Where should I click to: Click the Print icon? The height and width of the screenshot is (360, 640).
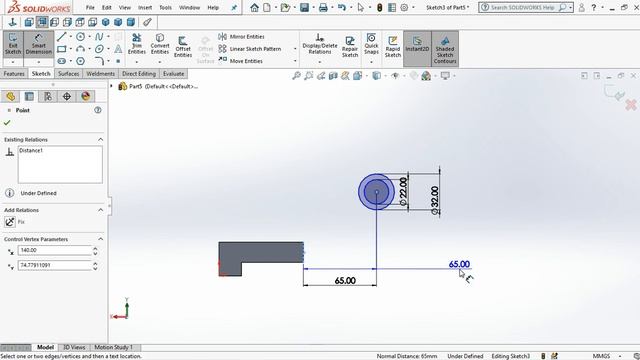tap(323, 7)
